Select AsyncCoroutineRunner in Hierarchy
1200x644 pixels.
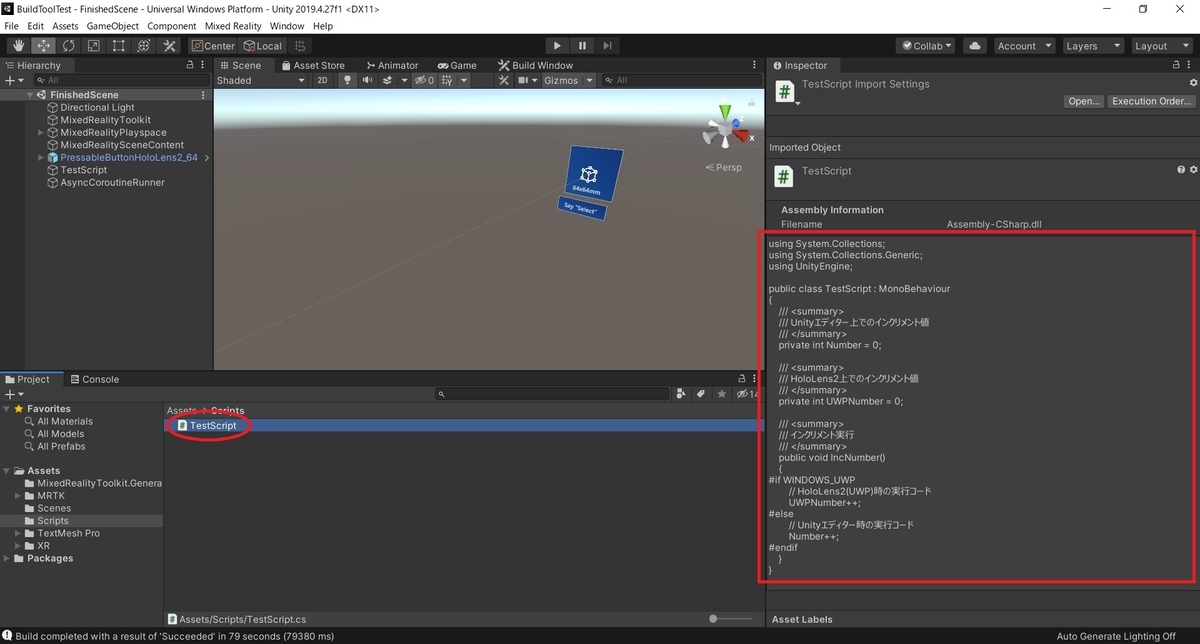pos(112,182)
